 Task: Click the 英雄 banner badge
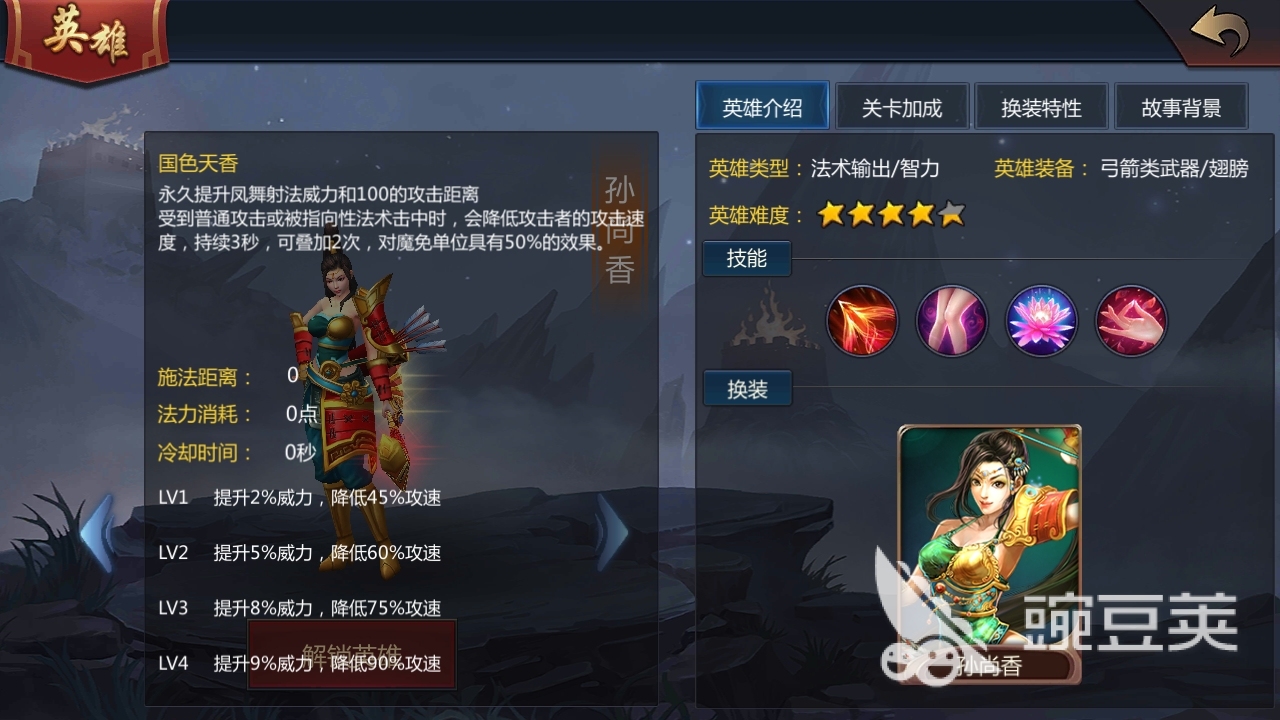click(x=86, y=38)
